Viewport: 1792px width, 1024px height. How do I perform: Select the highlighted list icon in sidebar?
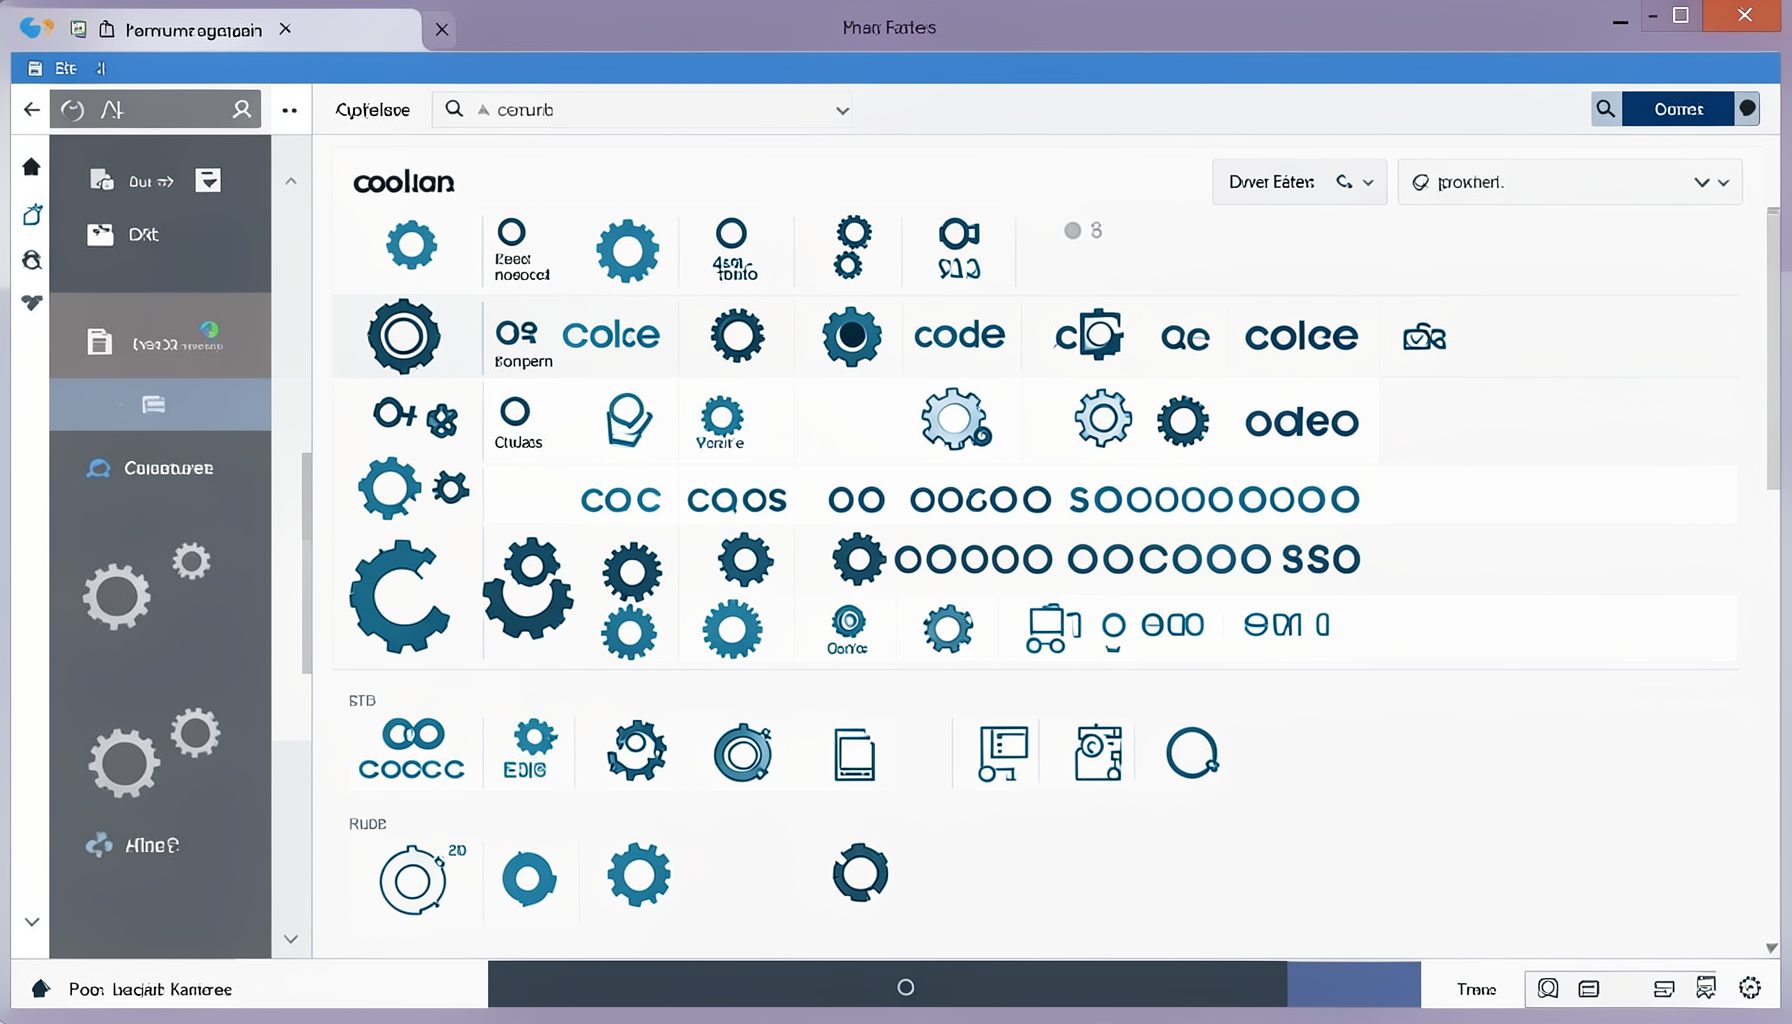pos(153,404)
